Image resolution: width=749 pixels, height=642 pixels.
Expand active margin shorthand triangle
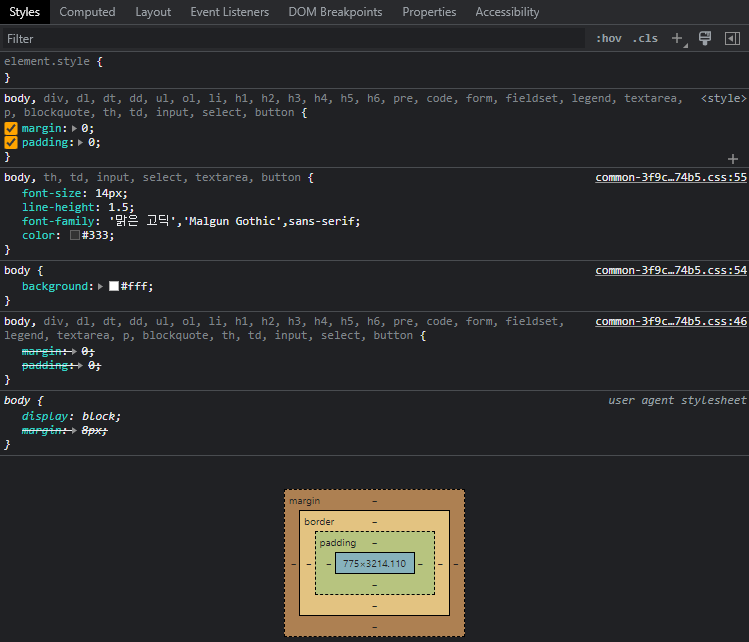point(74,128)
